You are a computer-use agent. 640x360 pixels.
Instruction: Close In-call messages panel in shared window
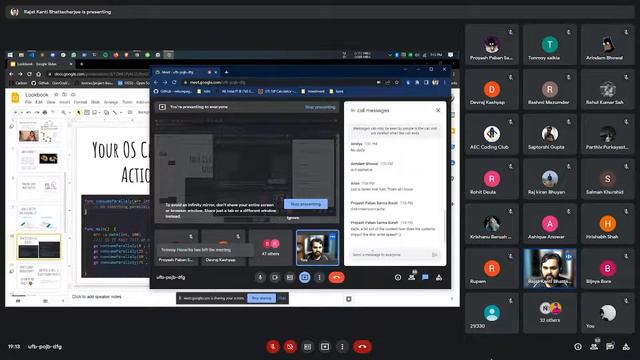point(438,110)
